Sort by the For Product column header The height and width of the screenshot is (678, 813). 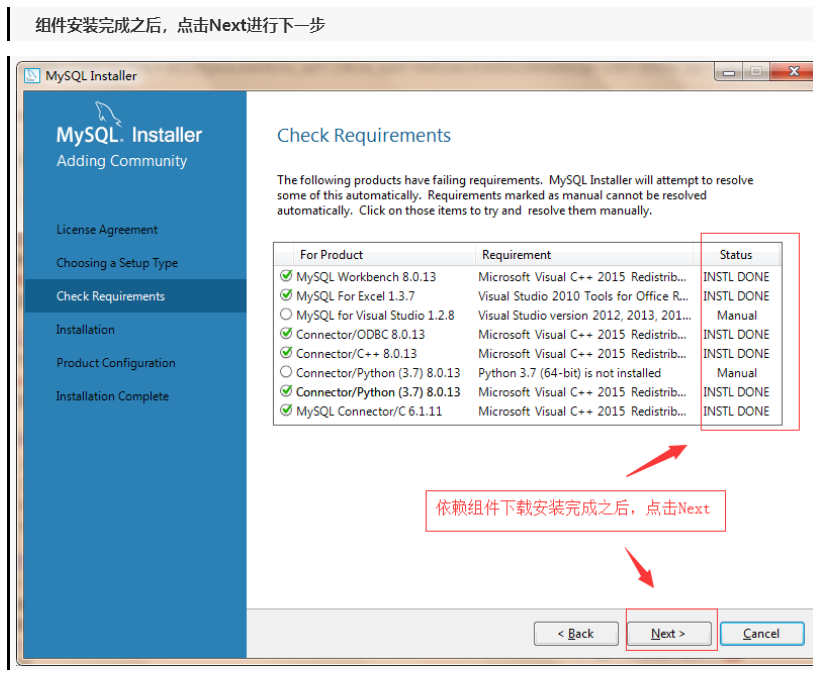(384, 255)
